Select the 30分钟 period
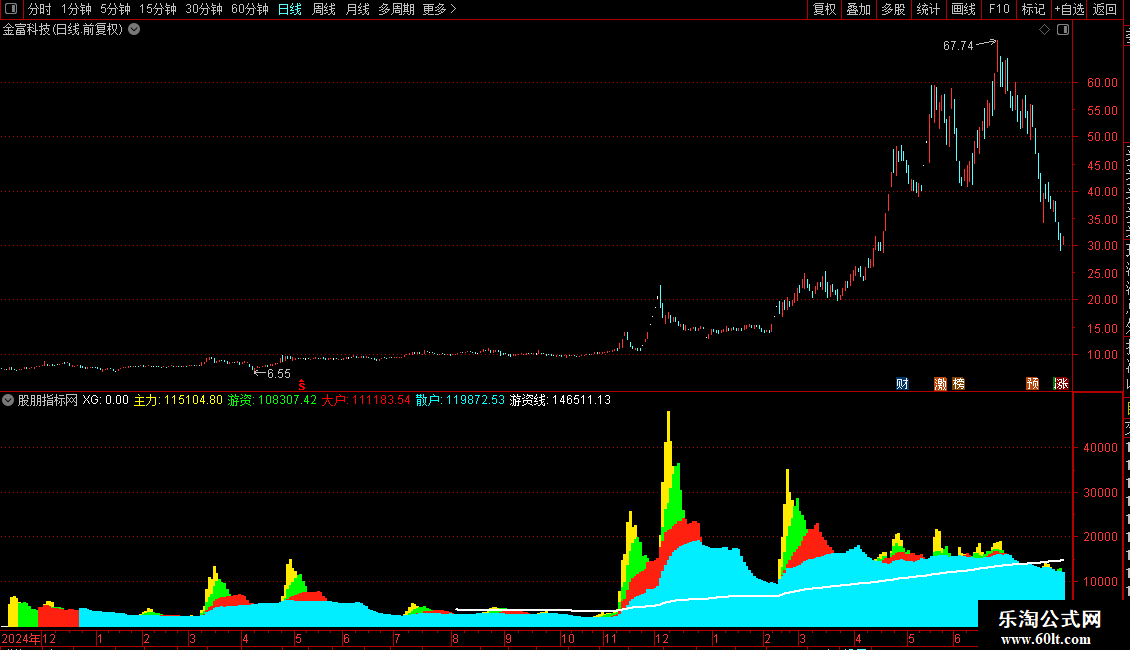 pos(204,9)
